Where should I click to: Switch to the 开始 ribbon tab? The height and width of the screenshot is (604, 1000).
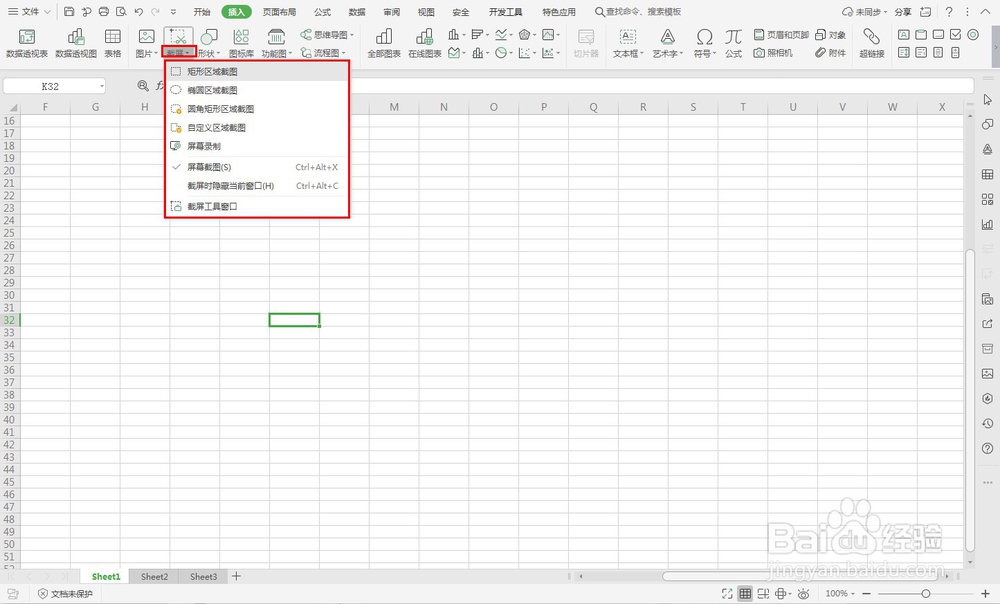pos(202,12)
